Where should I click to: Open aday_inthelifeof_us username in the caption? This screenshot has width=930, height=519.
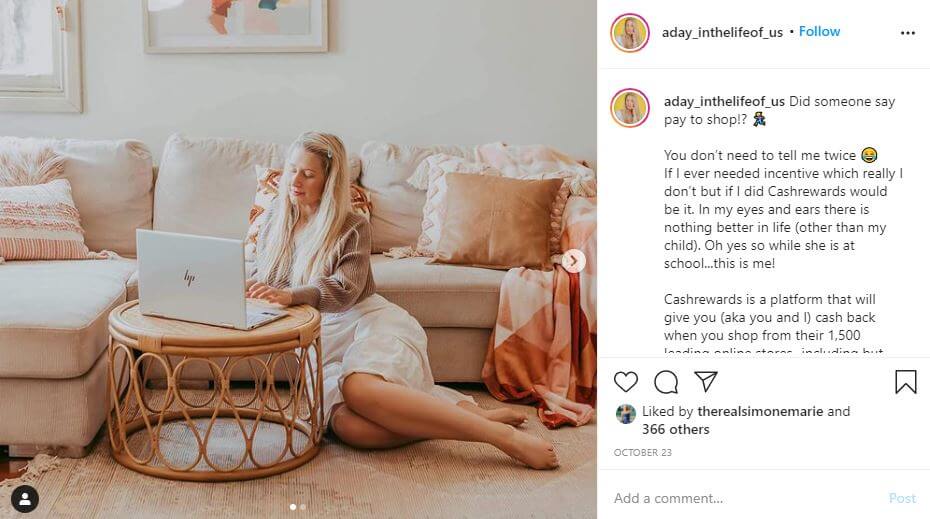724,101
